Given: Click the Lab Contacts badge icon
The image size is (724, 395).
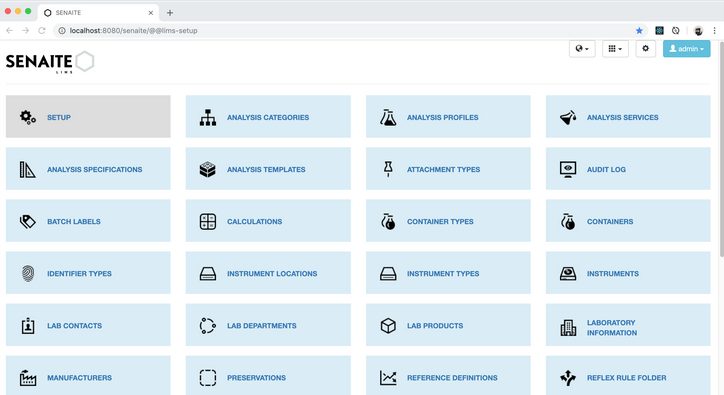Looking at the screenshot, I should pyautogui.click(x=28, y=326).
